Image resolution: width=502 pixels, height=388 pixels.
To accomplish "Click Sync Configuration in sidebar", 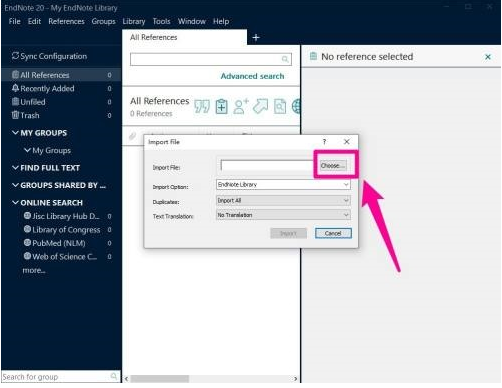I will pyautogui.click(x=49, y=56).
